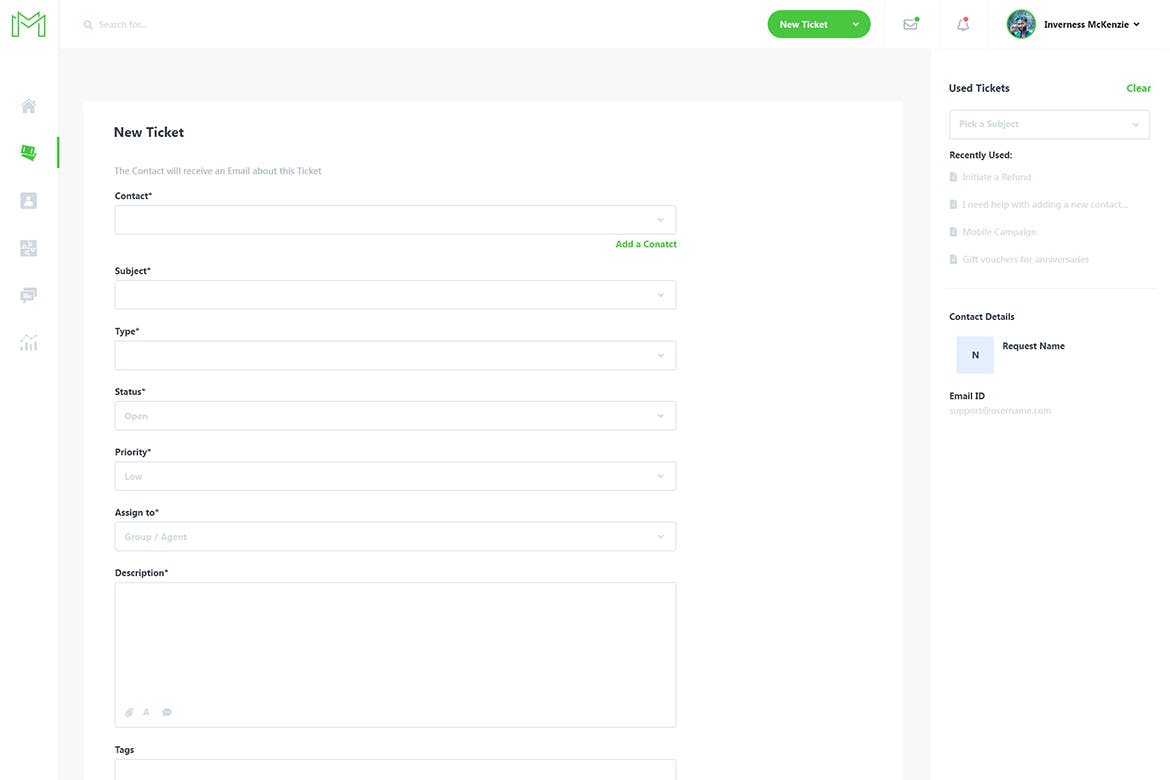Click the chat messages sidebar icon
The height and width of the screenshot is (780, 1170).
(28, 295)
